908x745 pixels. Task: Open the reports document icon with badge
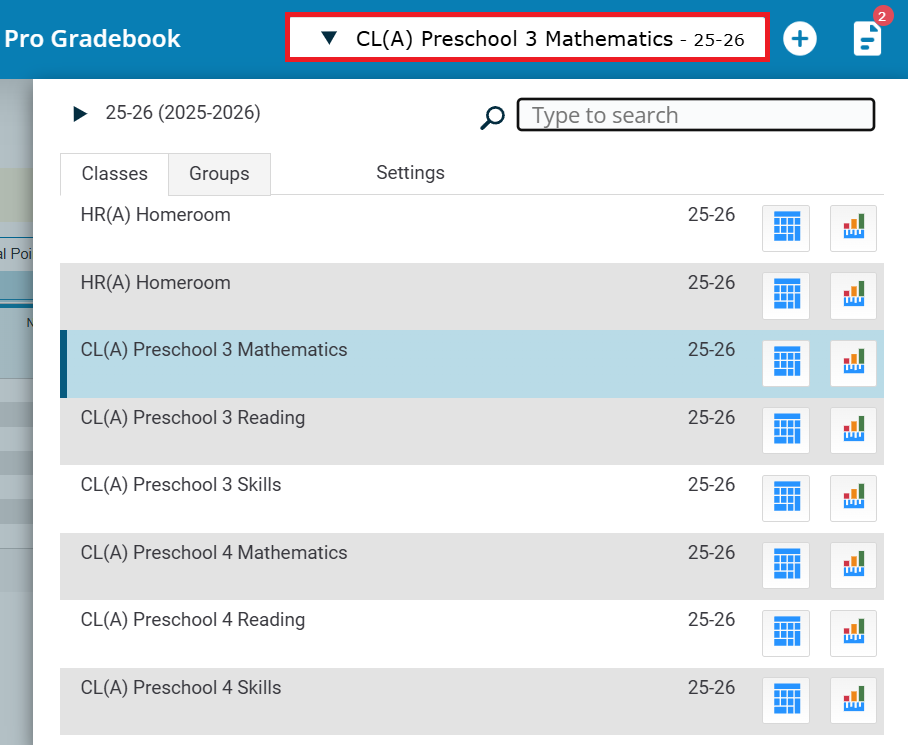pos(867,38)
